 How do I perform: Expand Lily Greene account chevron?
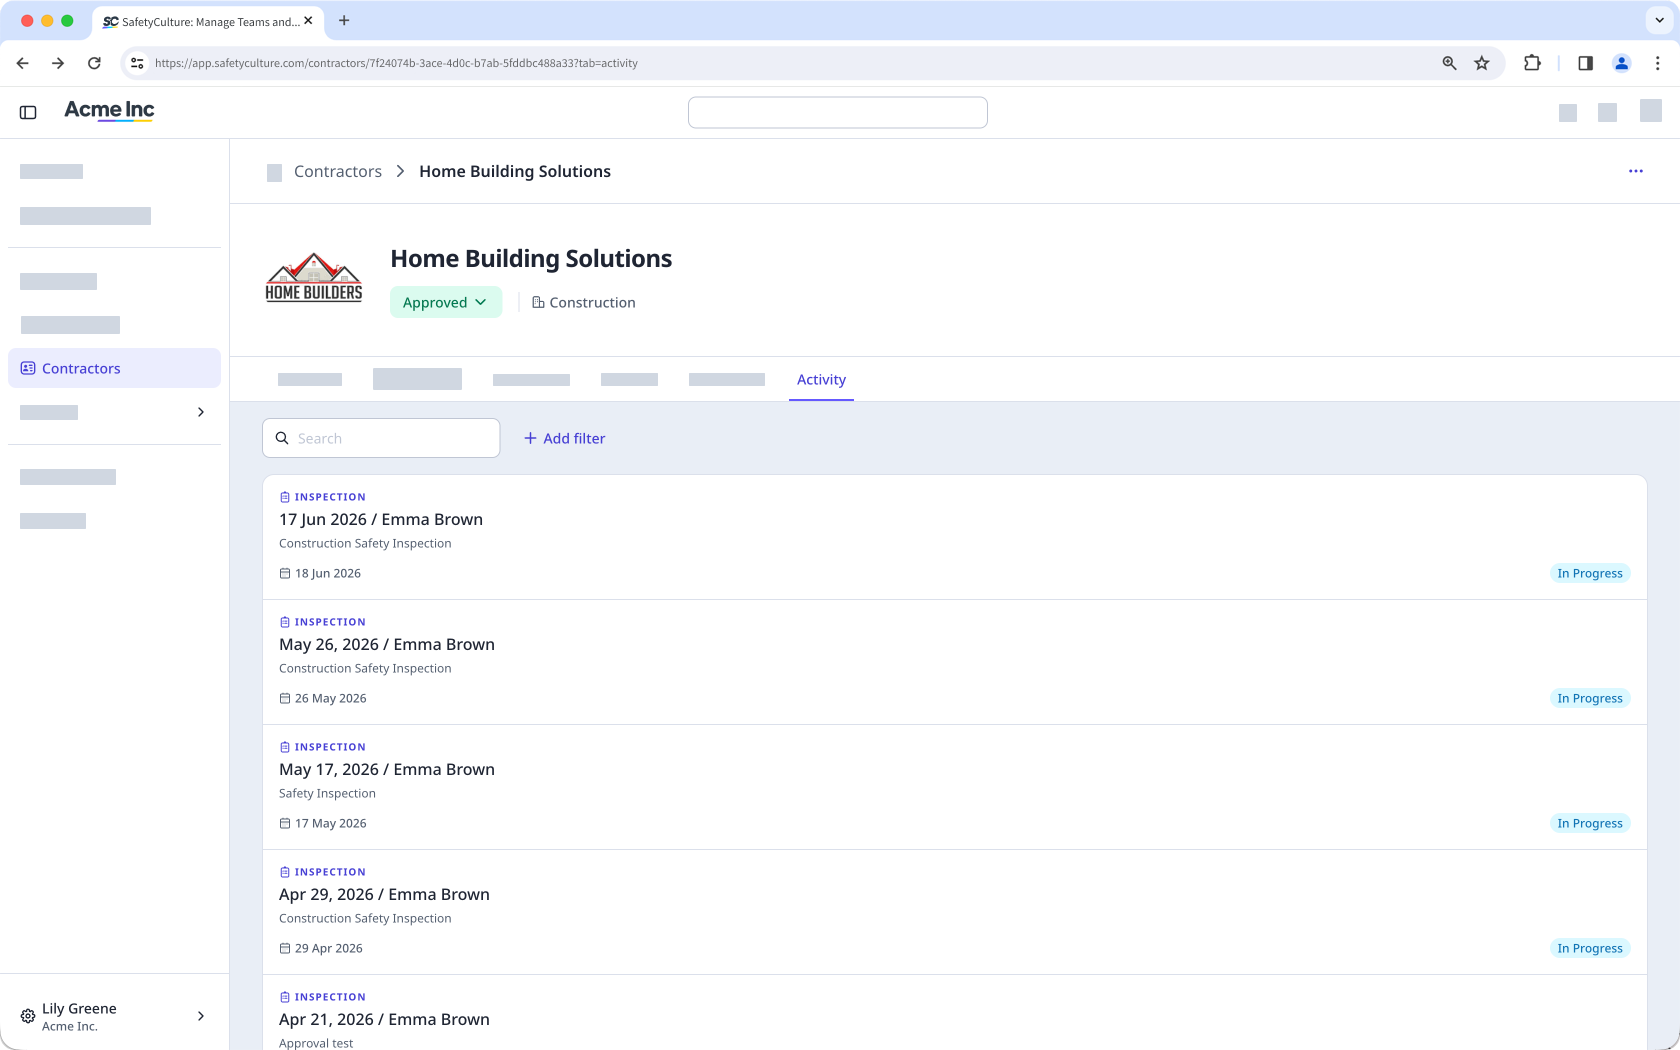(x=201, y=1016)
